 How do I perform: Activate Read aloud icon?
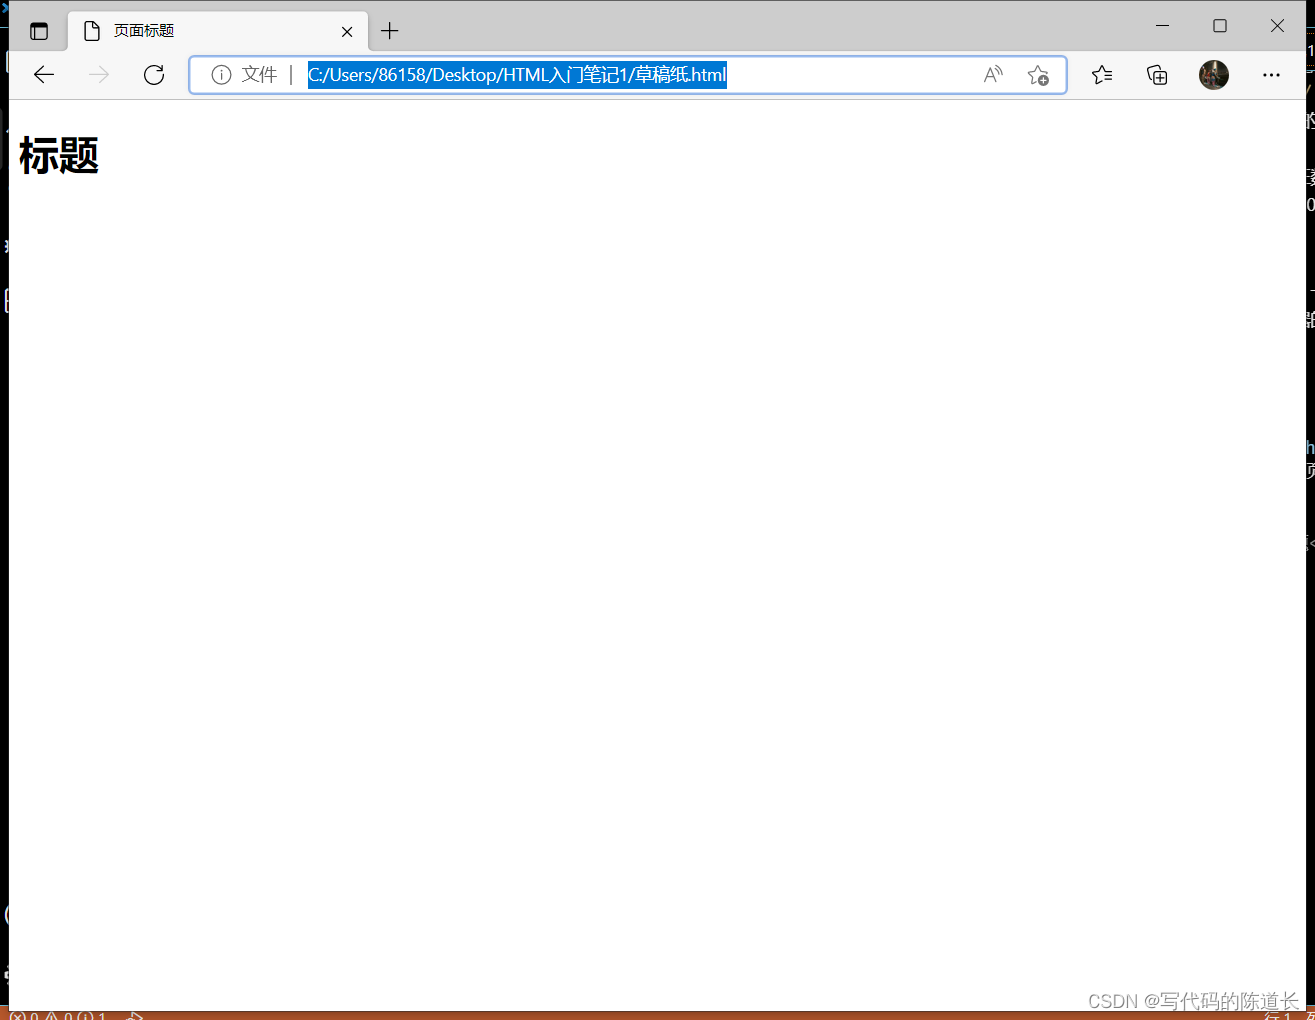pyautogui.click(x=992, y=75)
